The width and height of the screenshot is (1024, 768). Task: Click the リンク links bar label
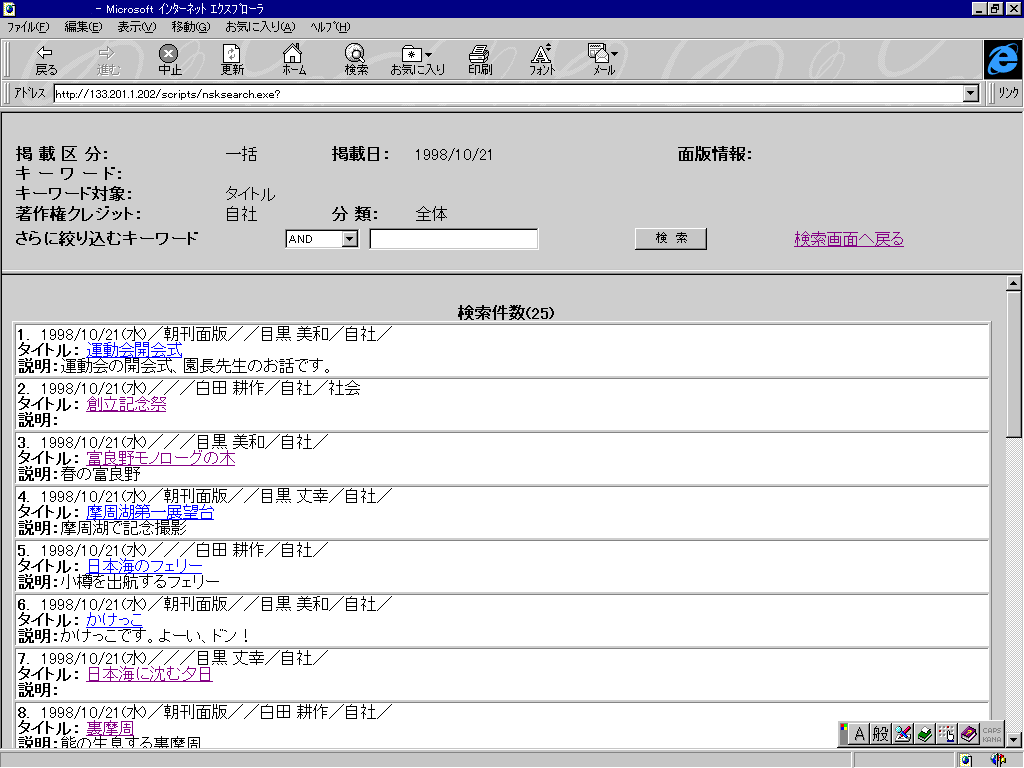(x=1008, y=93)
